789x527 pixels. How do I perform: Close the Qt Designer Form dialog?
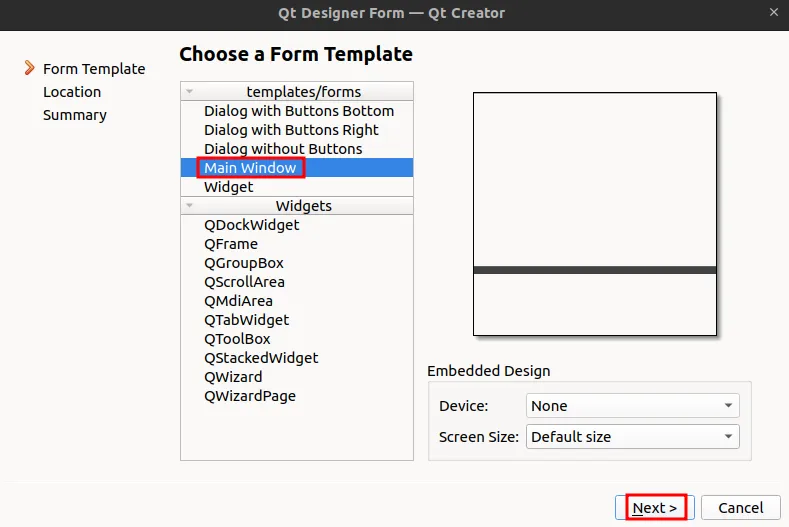(774, 12)
